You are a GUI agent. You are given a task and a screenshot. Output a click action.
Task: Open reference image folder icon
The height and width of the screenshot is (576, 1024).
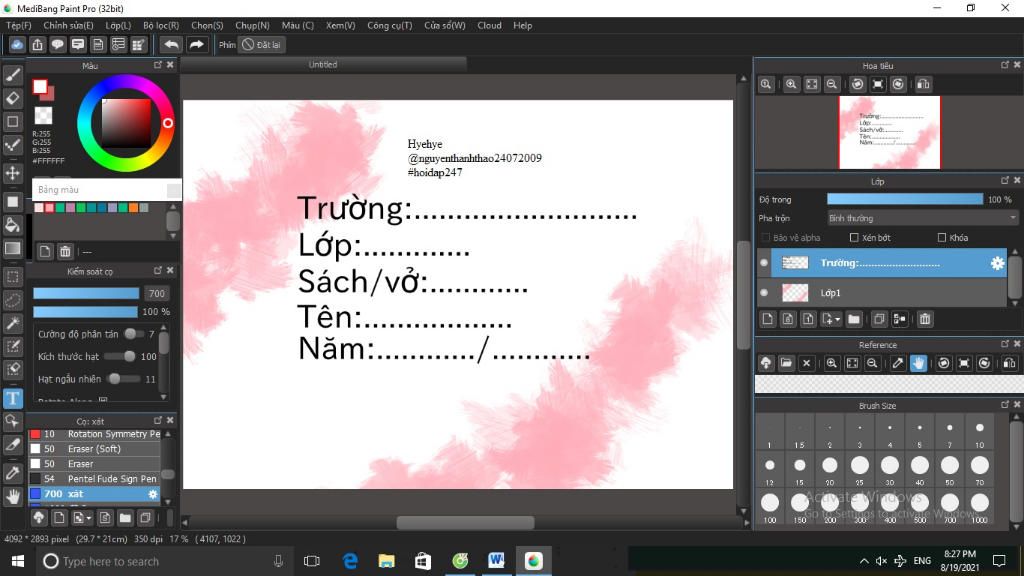click(x=786, y=363)
